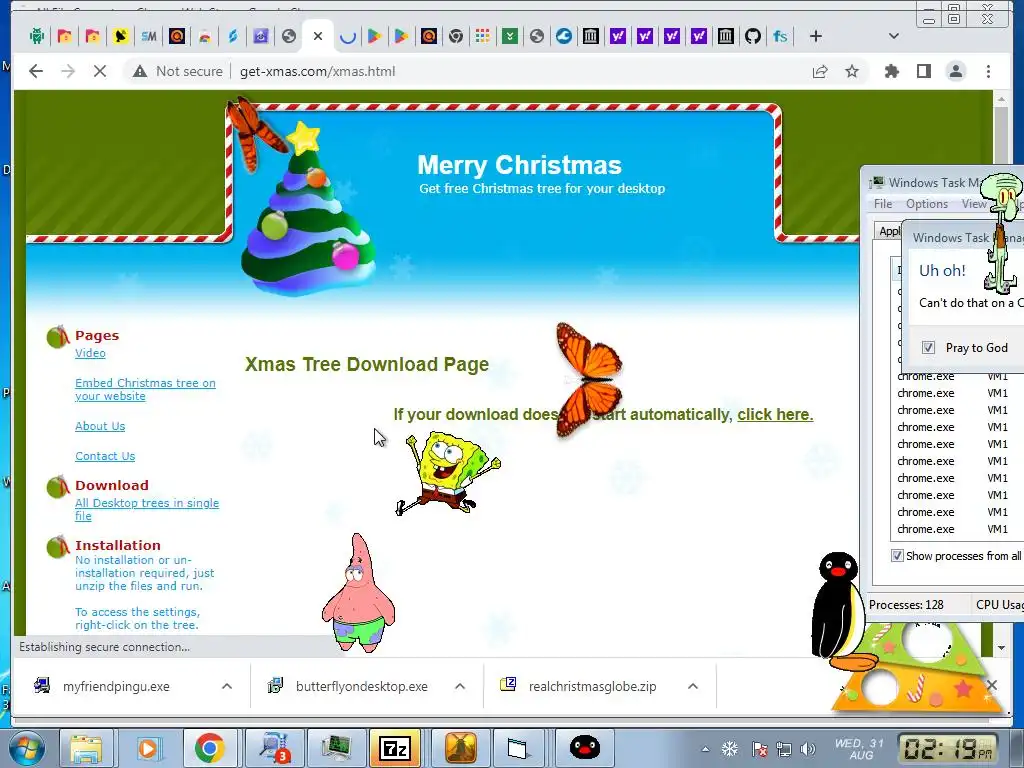Toggle Show processes from all users checkbox
Image resolution: width=1024 pixels, height=768 pixels.
897,556
